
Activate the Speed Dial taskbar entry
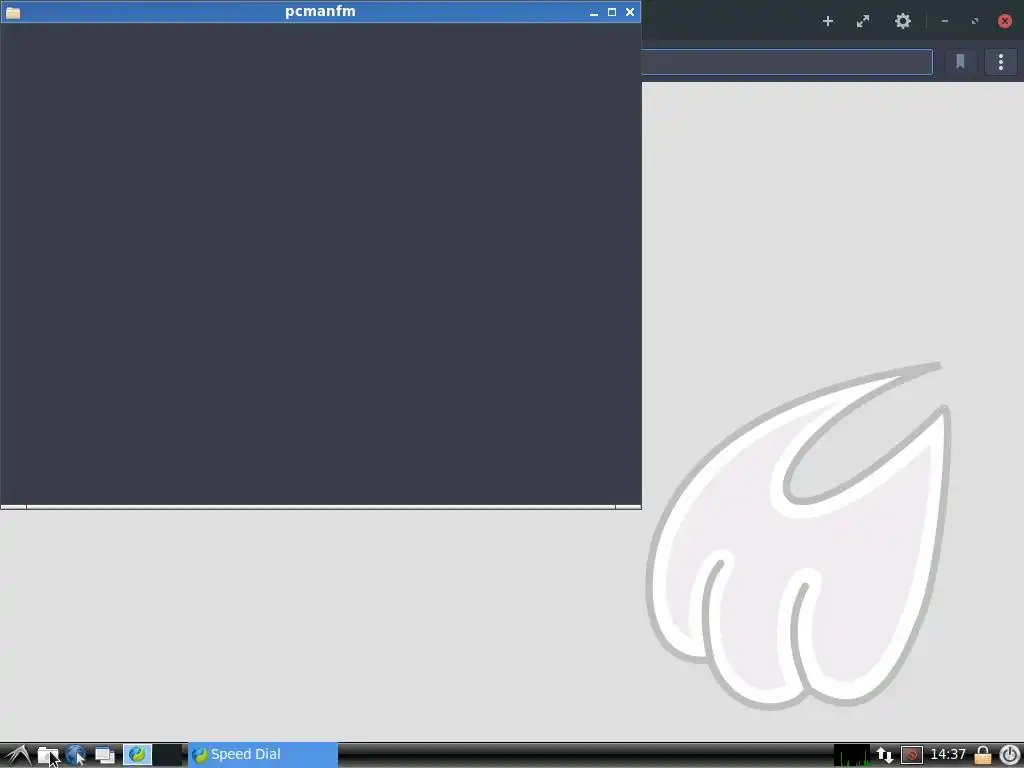point(263,754)
